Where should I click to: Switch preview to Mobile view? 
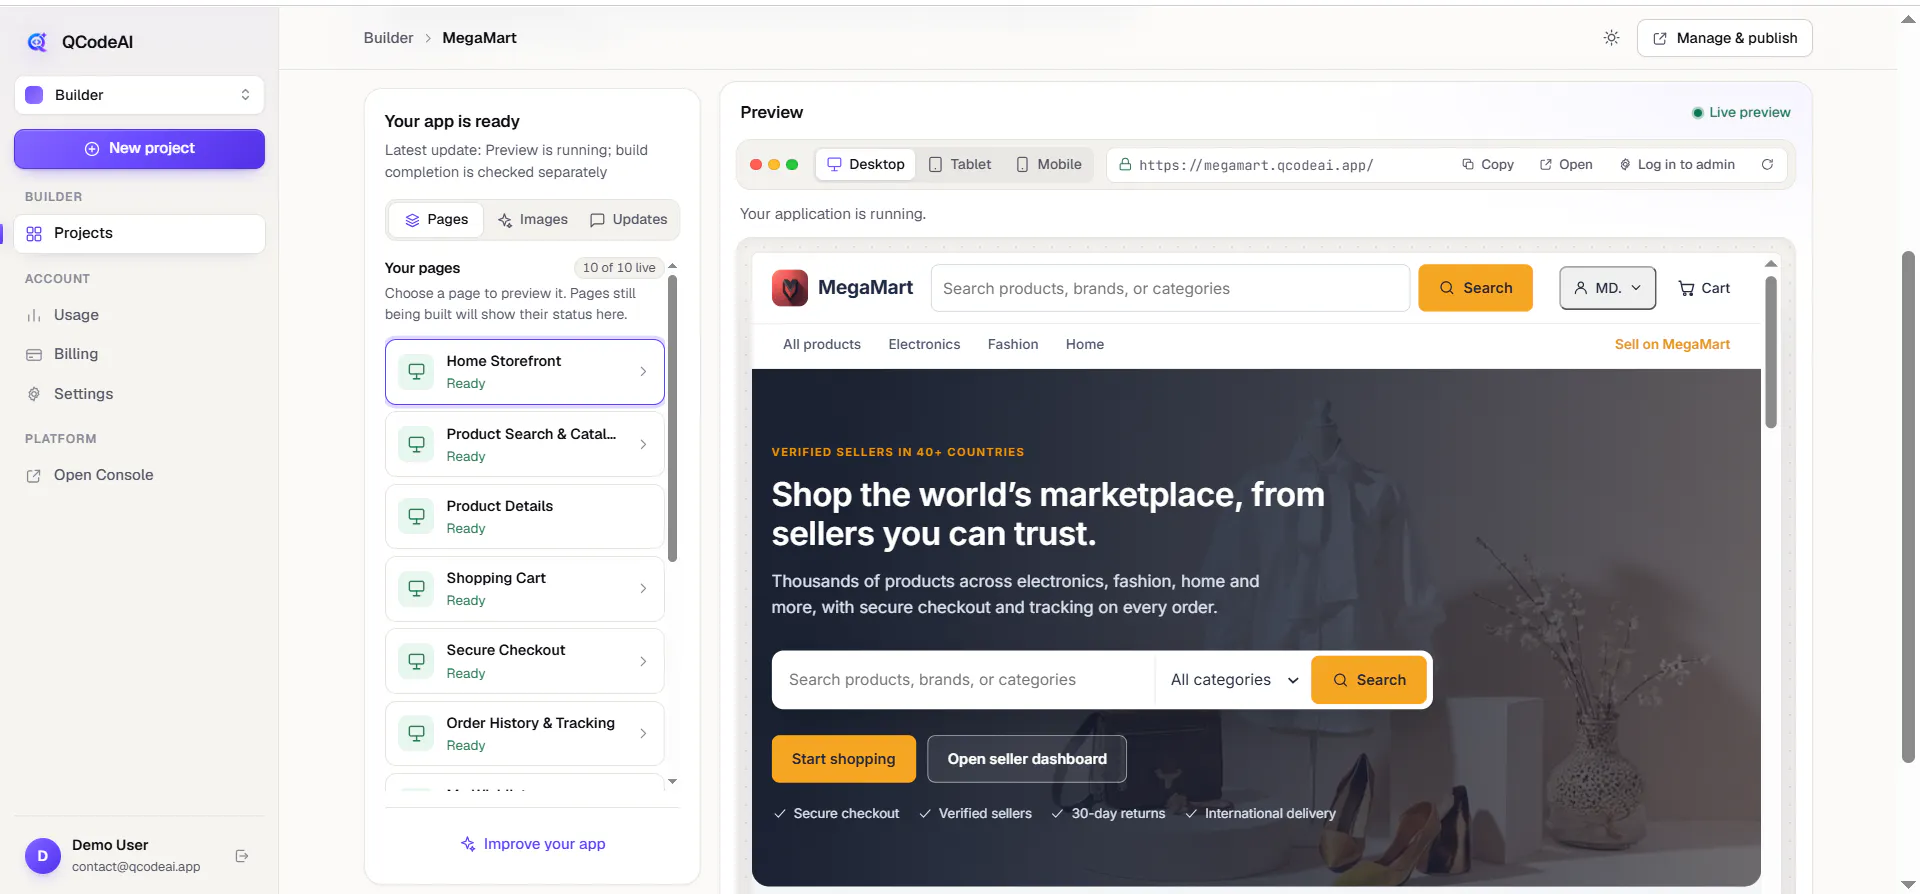pos(1049,165)
